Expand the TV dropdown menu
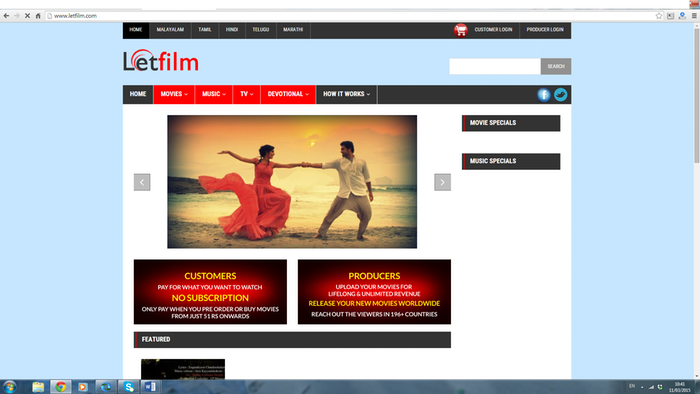 tap(246, 94)
